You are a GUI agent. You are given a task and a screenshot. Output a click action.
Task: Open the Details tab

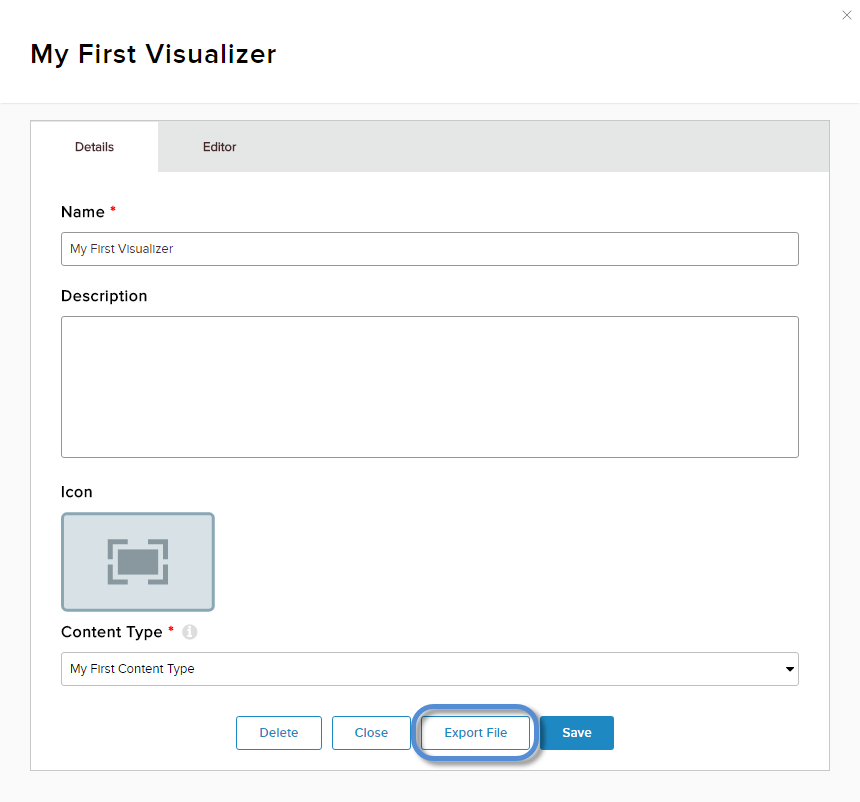point(94,147)
